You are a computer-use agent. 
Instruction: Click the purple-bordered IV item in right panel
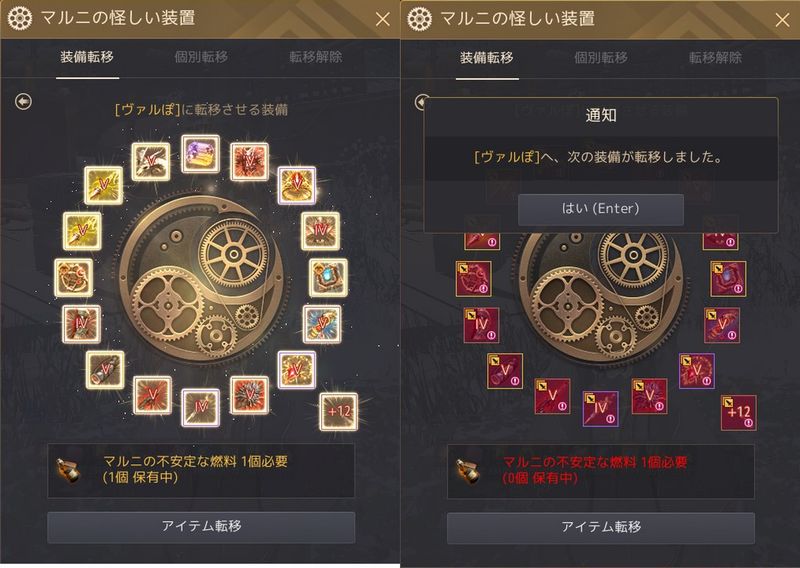[x=601, y=408]
